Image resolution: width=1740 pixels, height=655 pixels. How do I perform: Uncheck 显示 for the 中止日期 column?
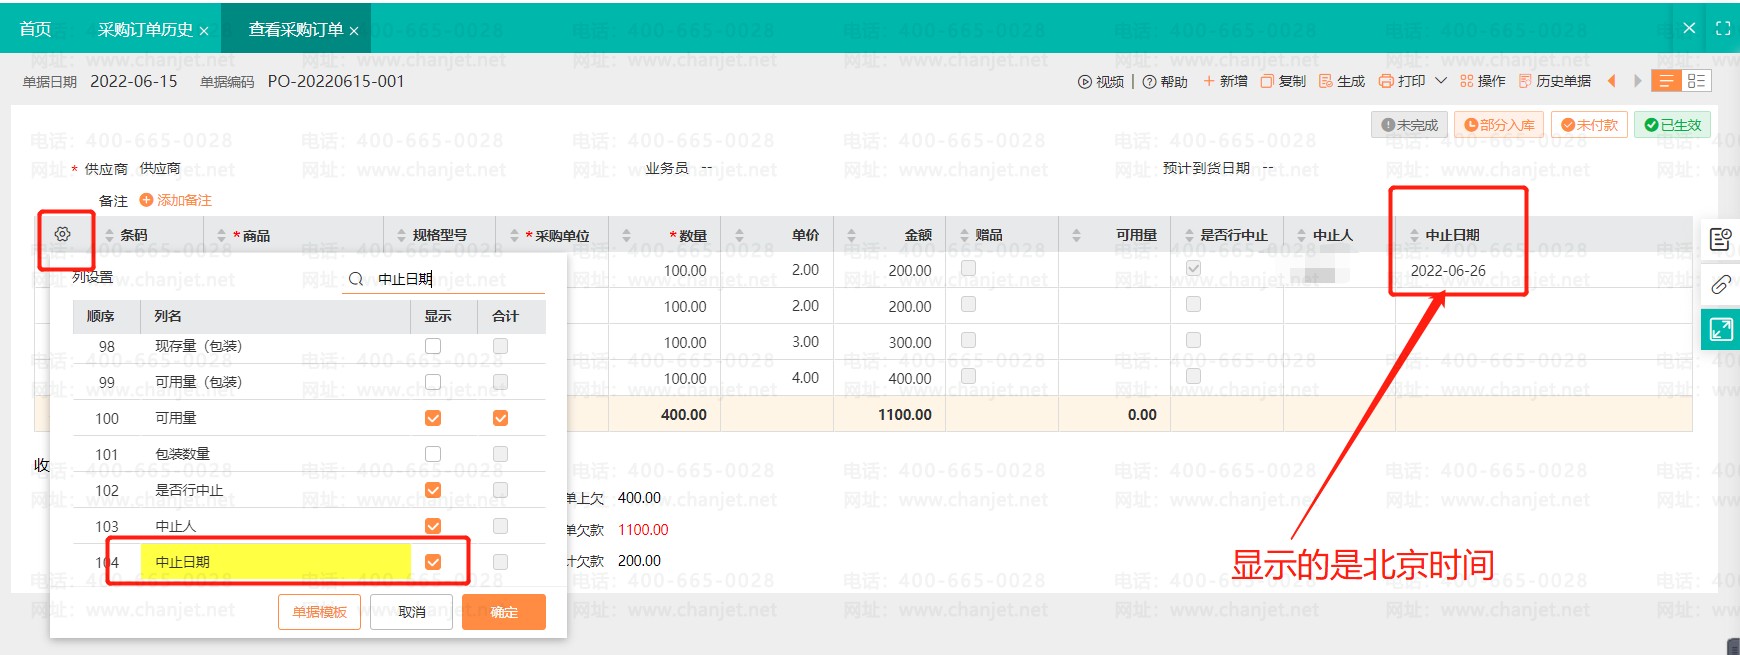(x=433, y=562)
